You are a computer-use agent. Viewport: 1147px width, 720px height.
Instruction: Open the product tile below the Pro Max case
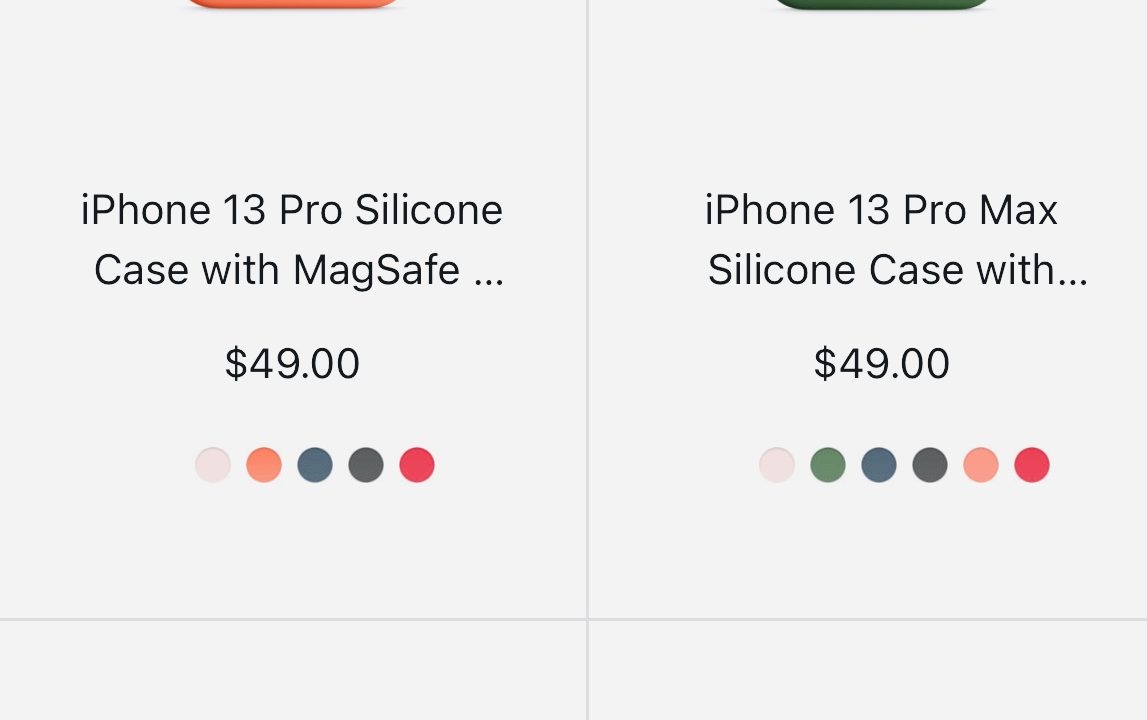pos(868,672)
